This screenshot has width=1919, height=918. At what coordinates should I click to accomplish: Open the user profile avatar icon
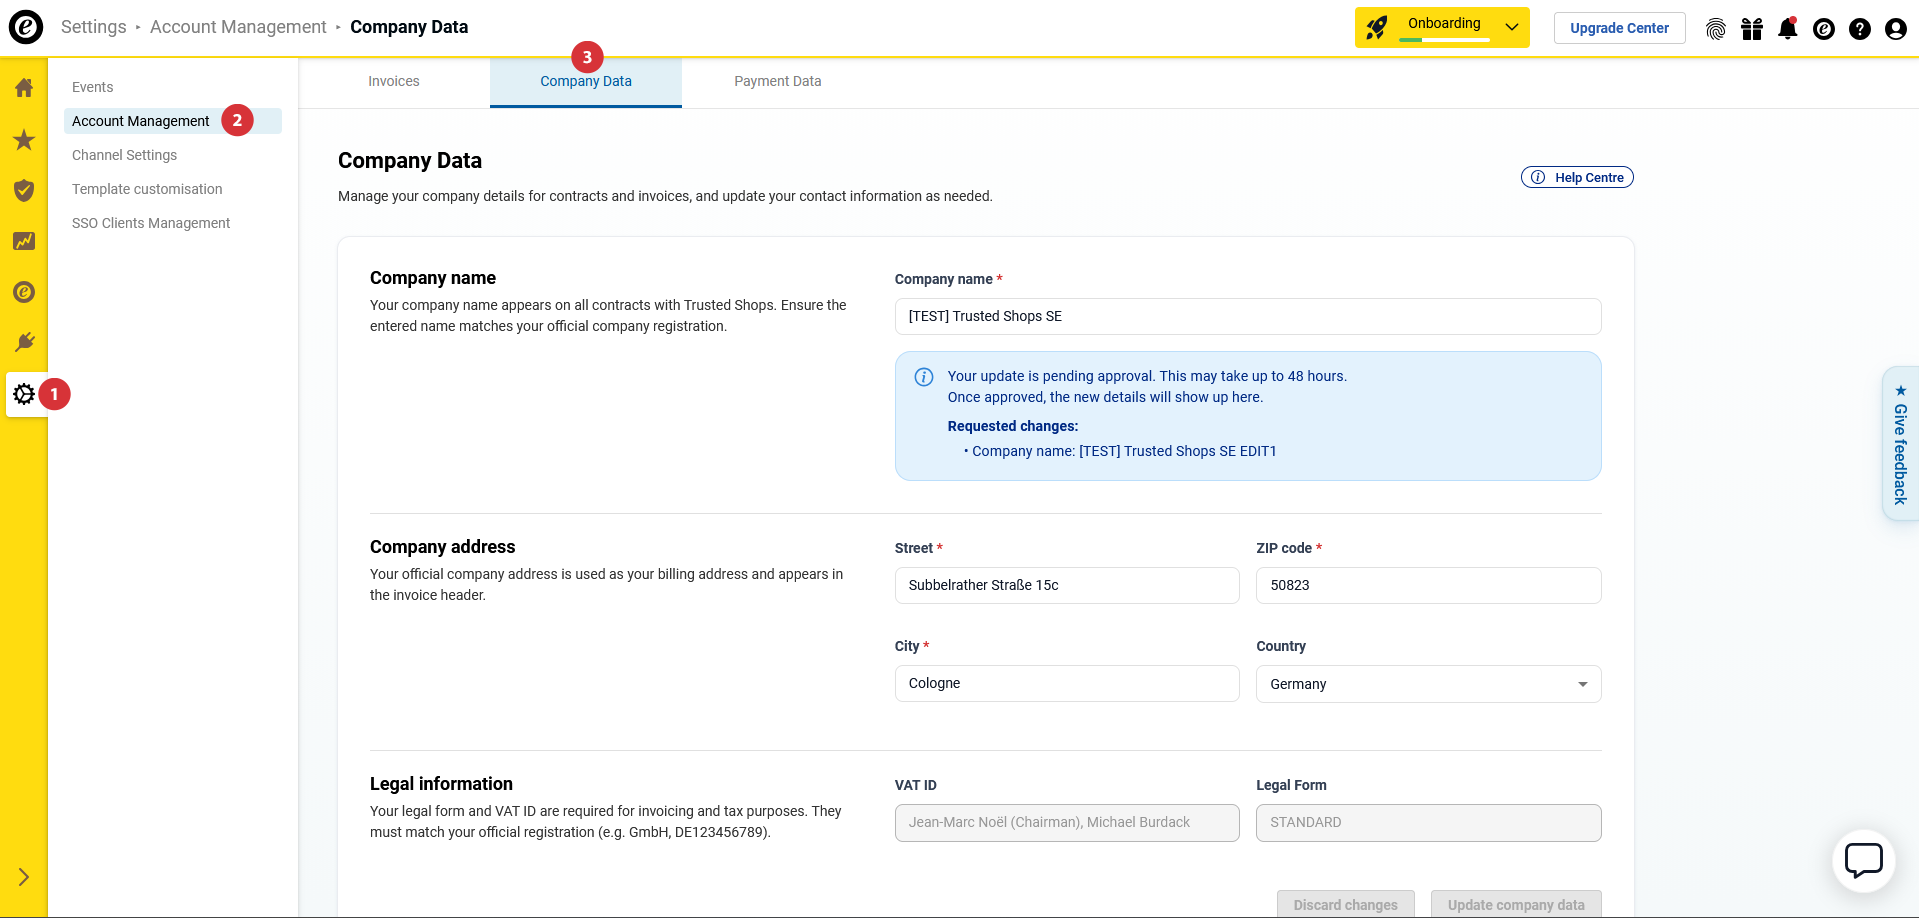(1895, 29)
